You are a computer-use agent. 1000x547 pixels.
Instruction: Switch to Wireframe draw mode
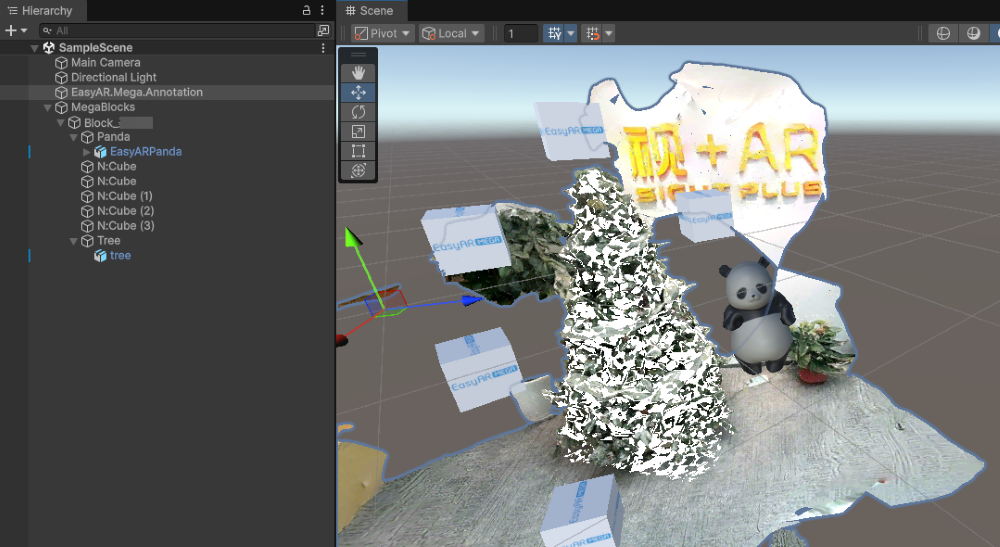pyautogui.click(x=943, y=33)
